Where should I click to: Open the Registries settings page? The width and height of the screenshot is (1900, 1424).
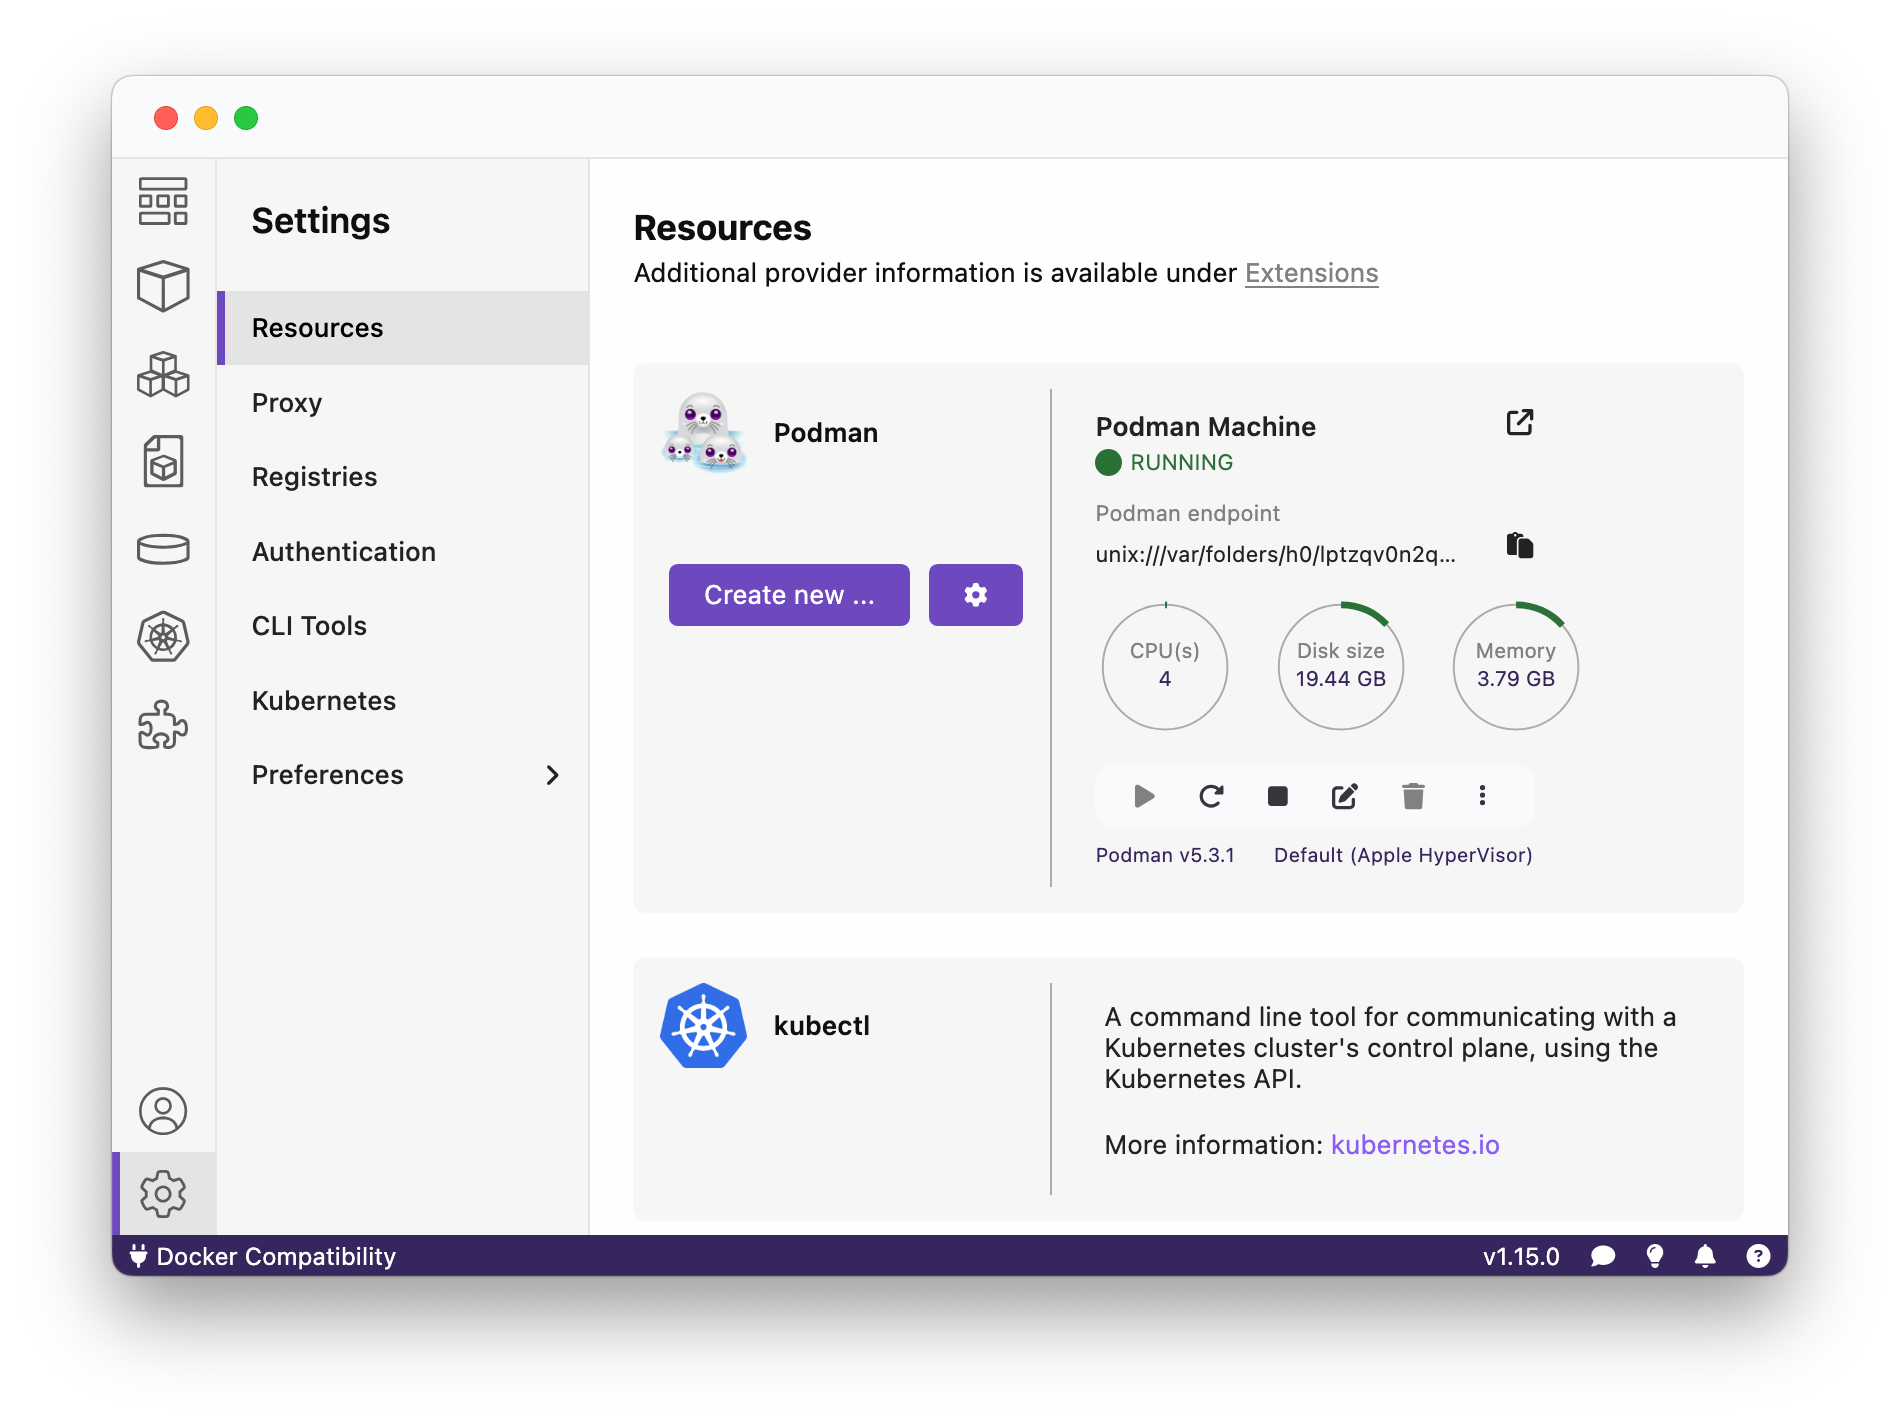[x=314, y=477]
